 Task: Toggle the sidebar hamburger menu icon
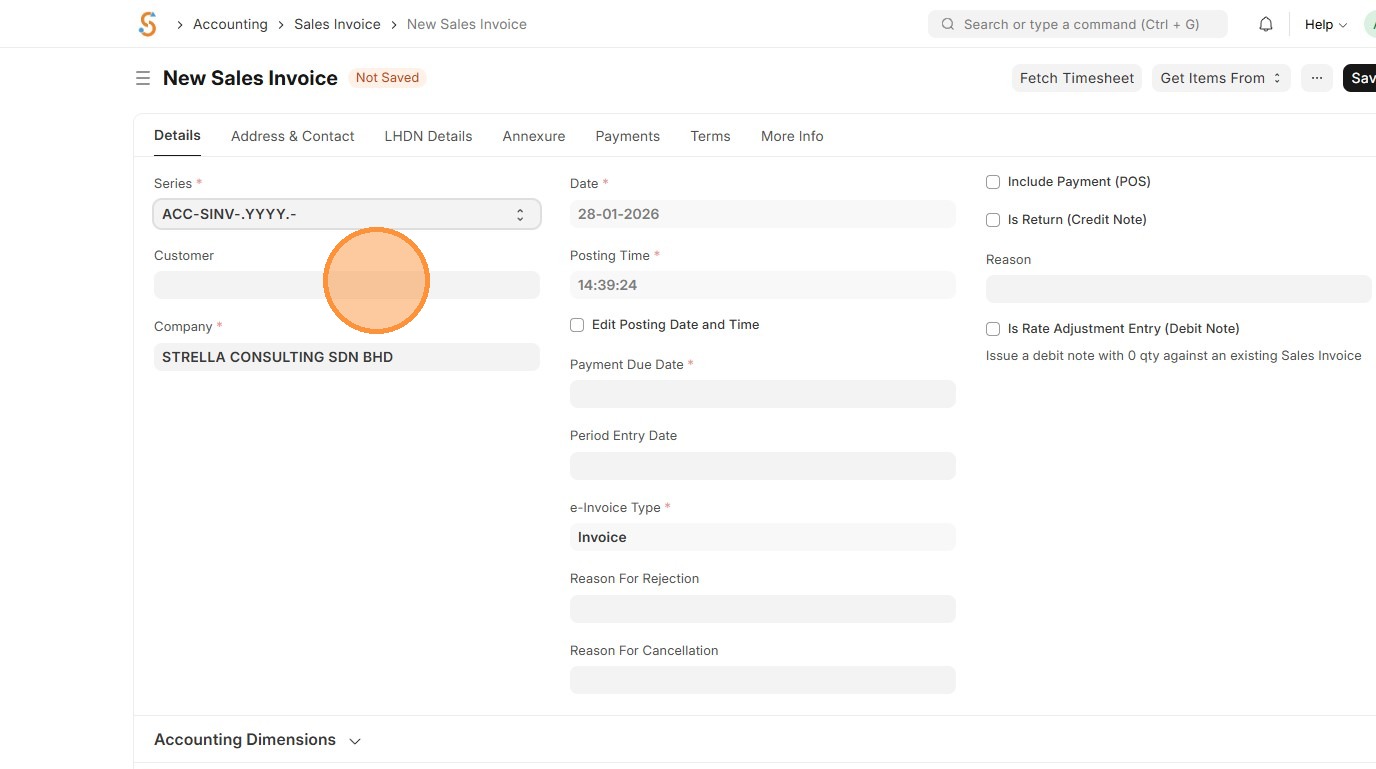coord(143,78)
